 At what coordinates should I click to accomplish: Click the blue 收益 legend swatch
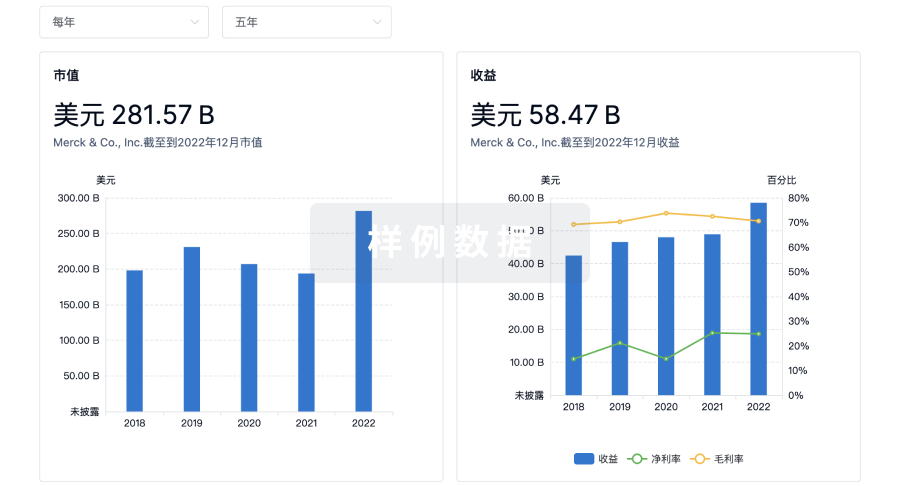click(584, 459)
